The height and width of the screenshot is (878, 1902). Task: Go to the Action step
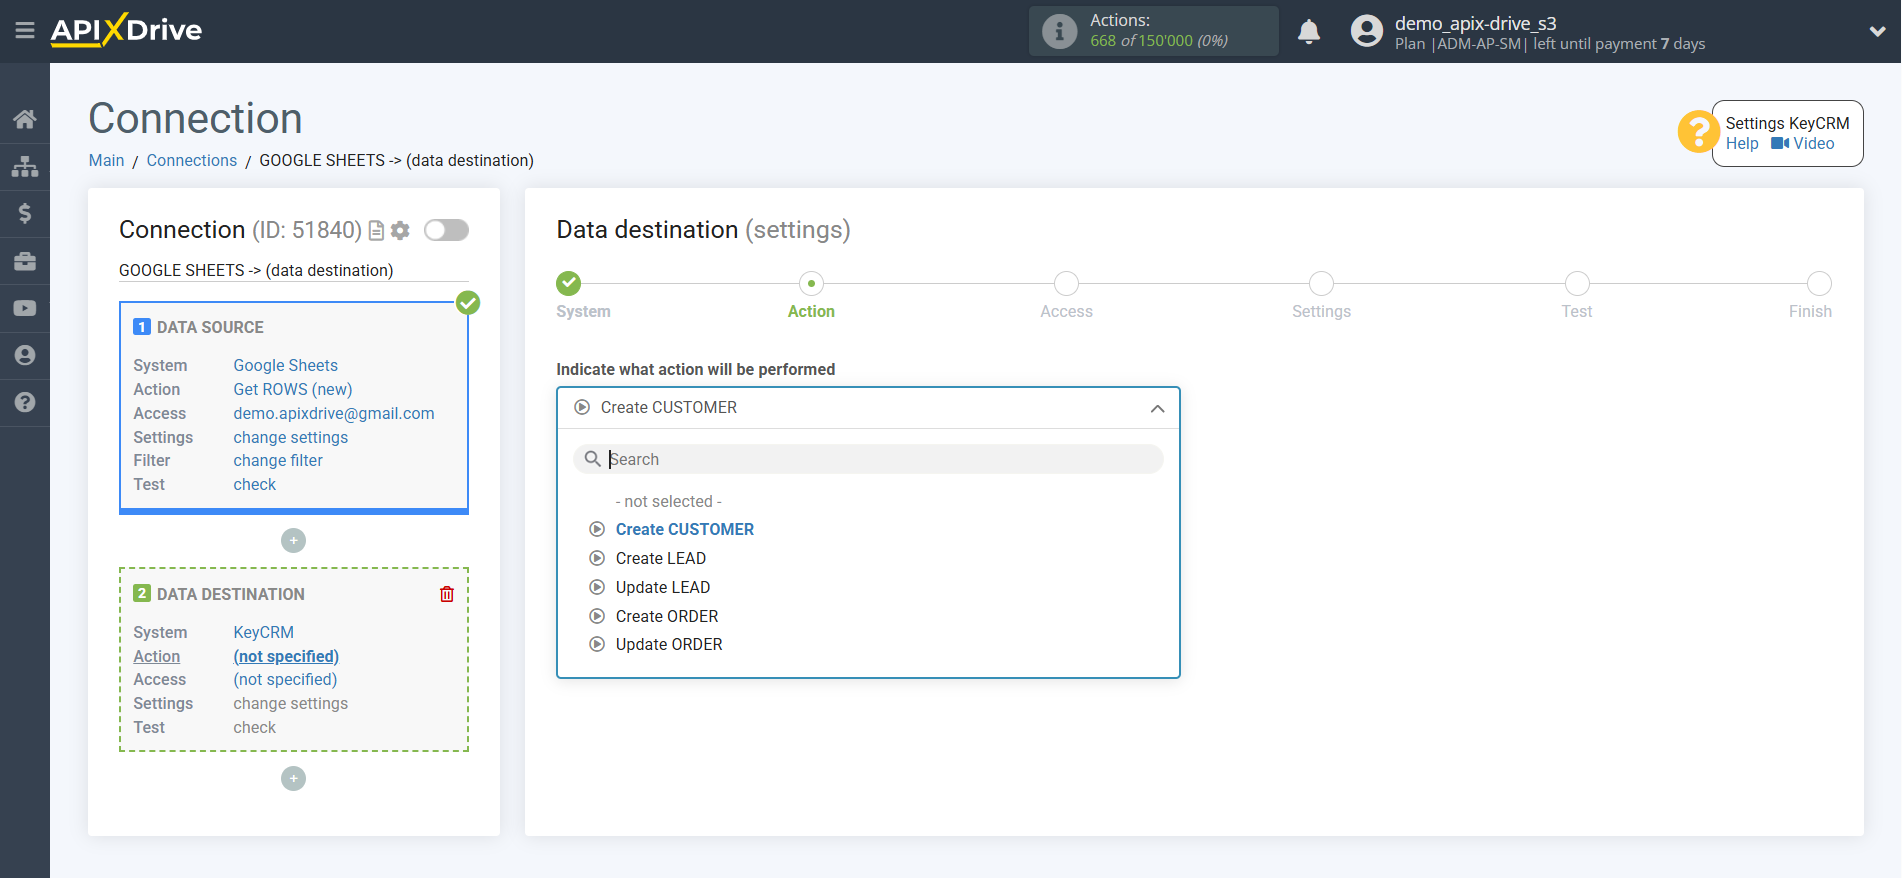(x=811, y=284)
